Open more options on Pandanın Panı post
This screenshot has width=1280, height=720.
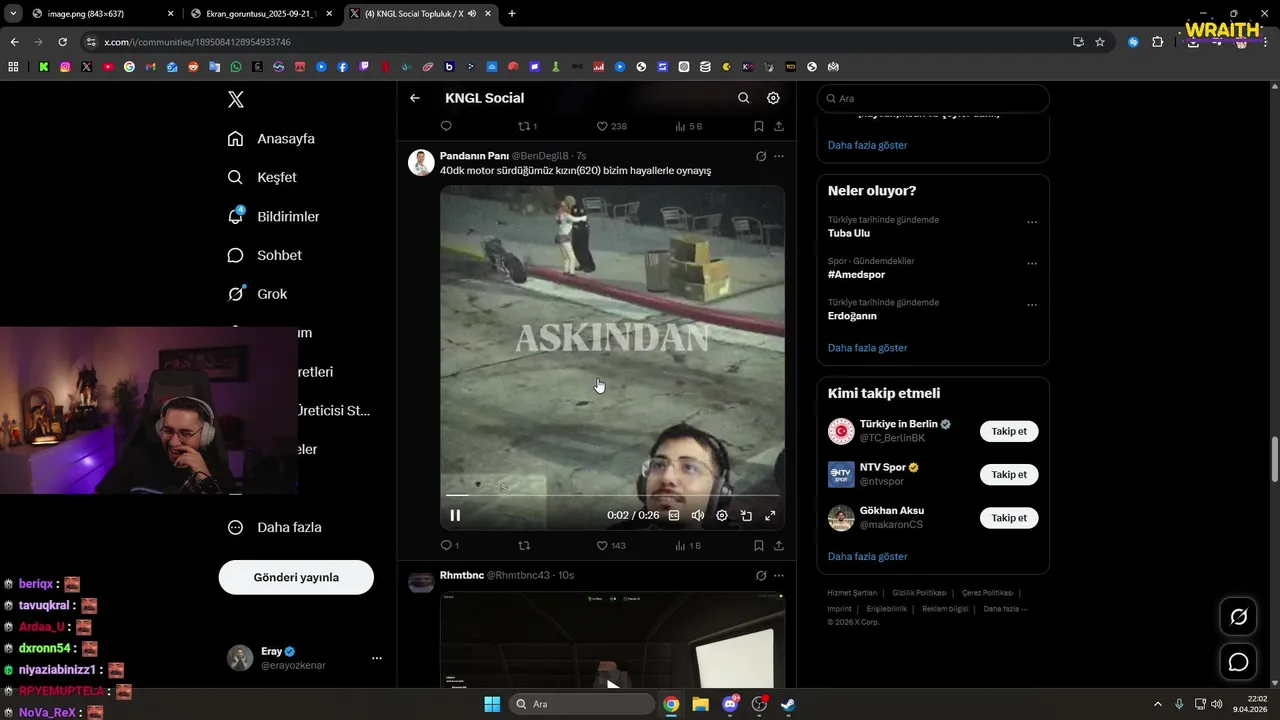(x=779, y=156)
